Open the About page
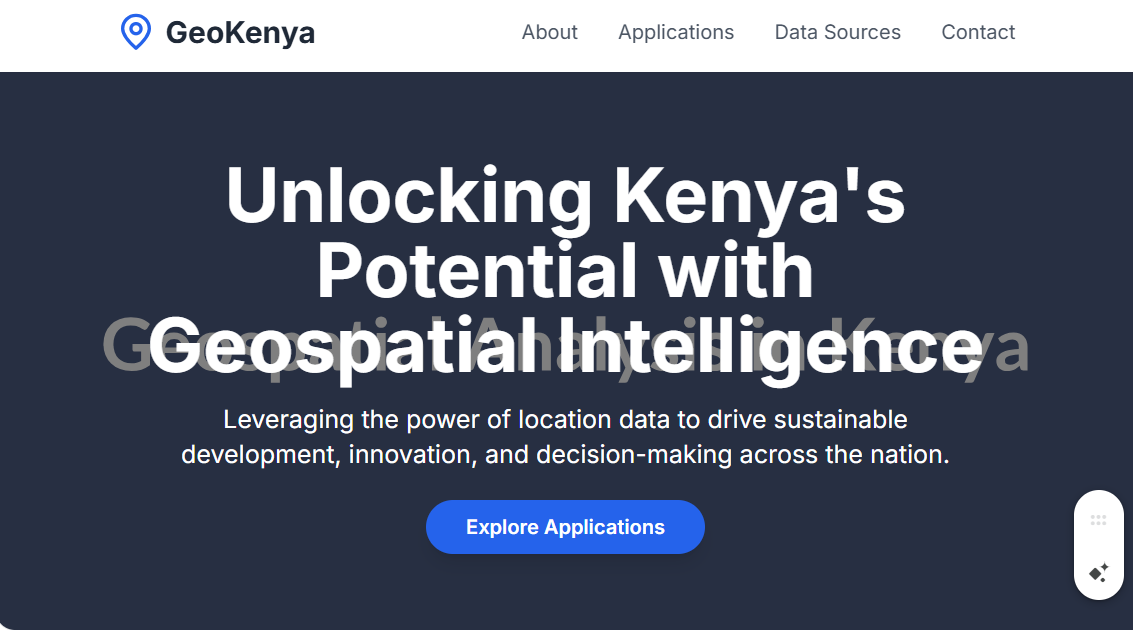This screenshot has height=630, width=1133. pos(549,32)
